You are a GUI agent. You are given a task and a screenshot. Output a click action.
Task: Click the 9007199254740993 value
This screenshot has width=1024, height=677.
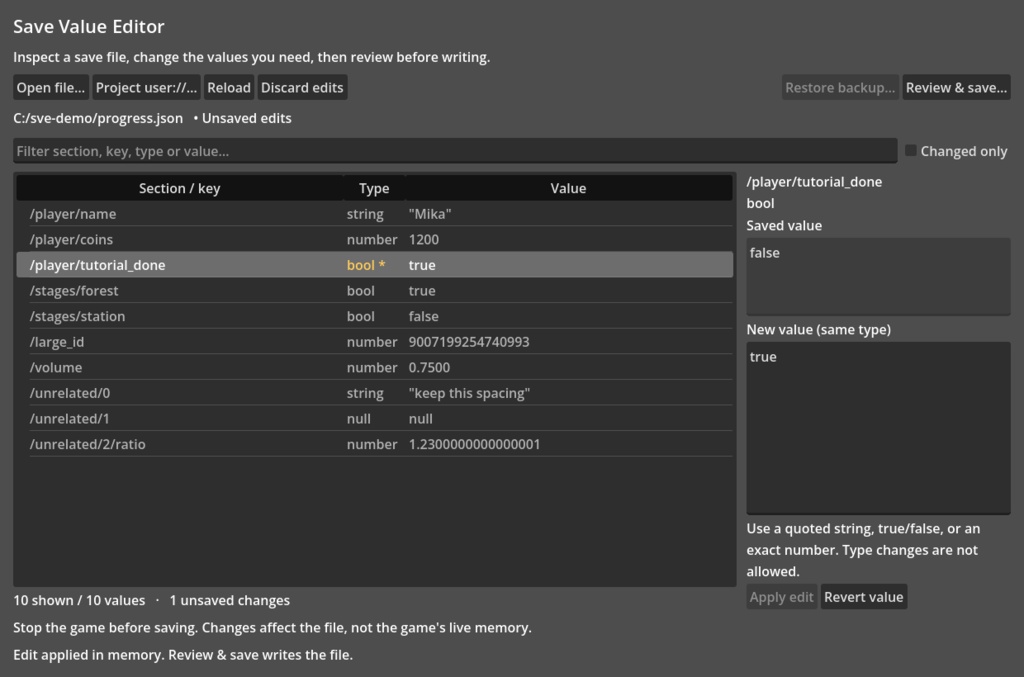469,341
